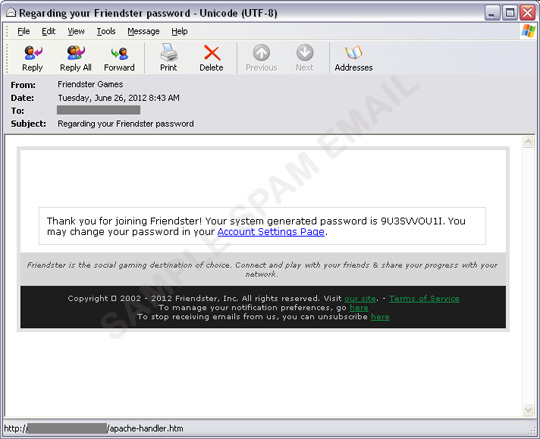Open the Message menu
The image size is (540, 439).
(x=143, y=31)
